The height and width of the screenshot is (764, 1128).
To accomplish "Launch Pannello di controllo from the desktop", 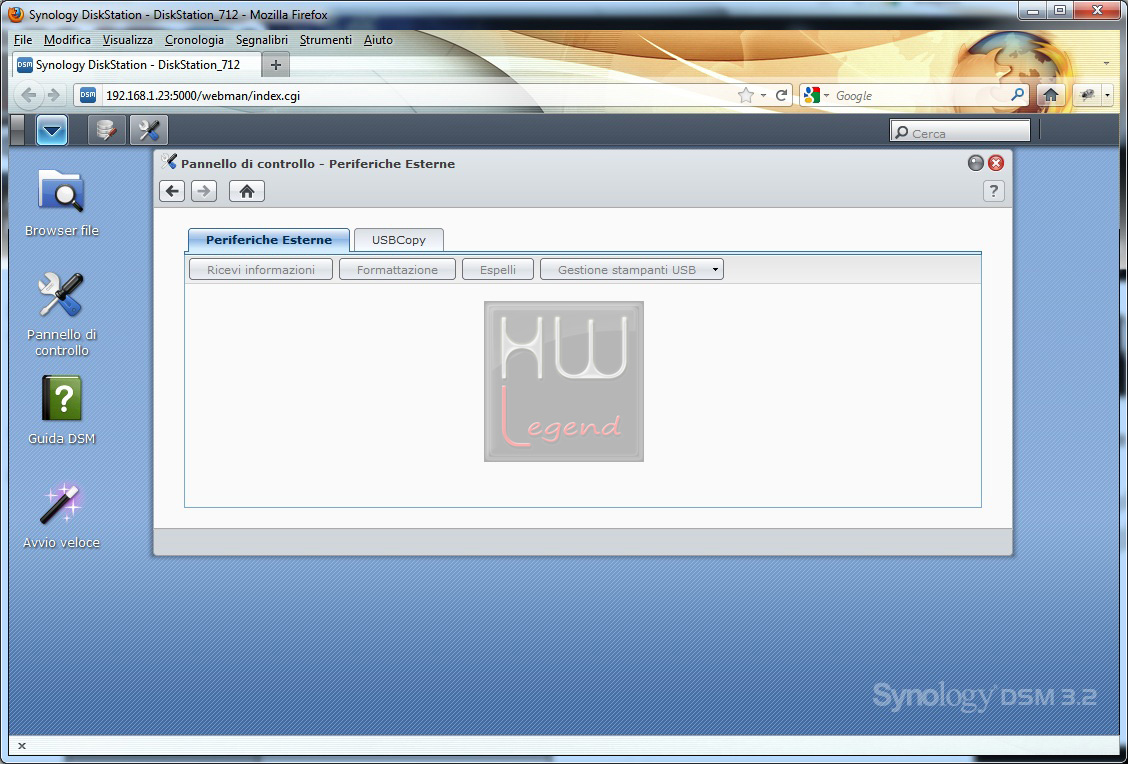I will coord(62,314).
